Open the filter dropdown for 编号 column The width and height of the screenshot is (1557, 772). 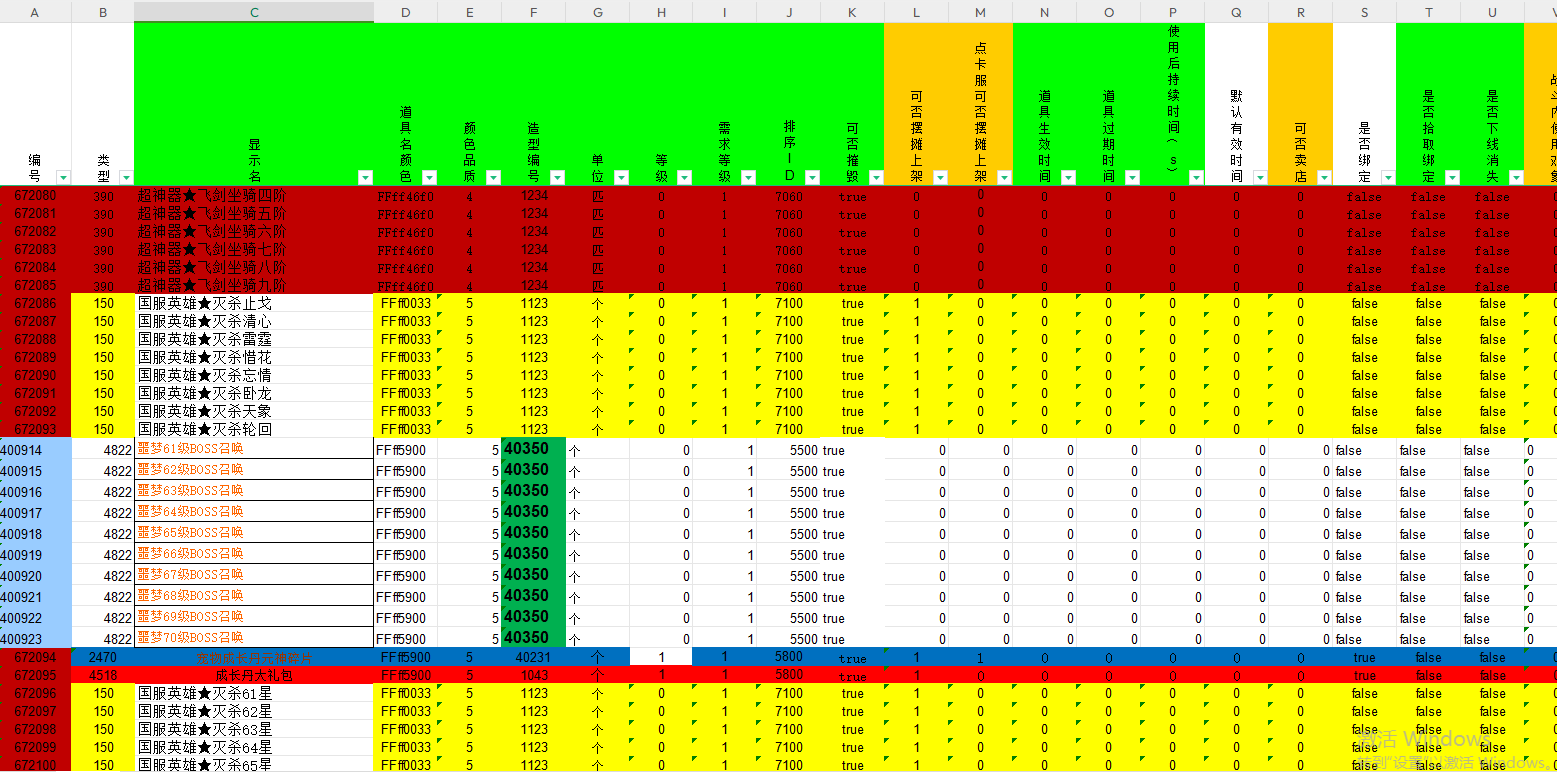63,177
